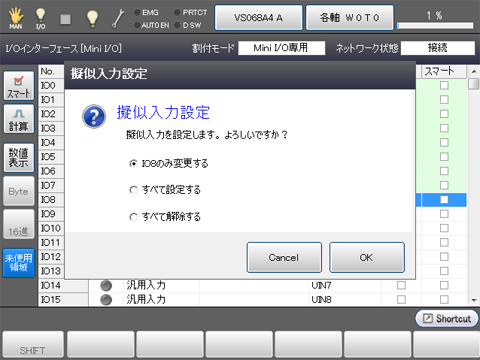Toggle the スマート checkbox for IO0

coord(444,85)
